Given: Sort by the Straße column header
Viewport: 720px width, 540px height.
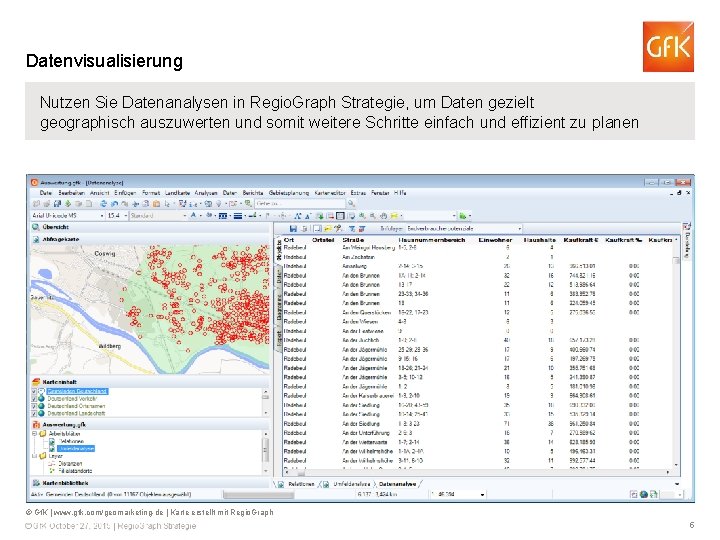Looking at the screenshot, I should click(353, 240).
